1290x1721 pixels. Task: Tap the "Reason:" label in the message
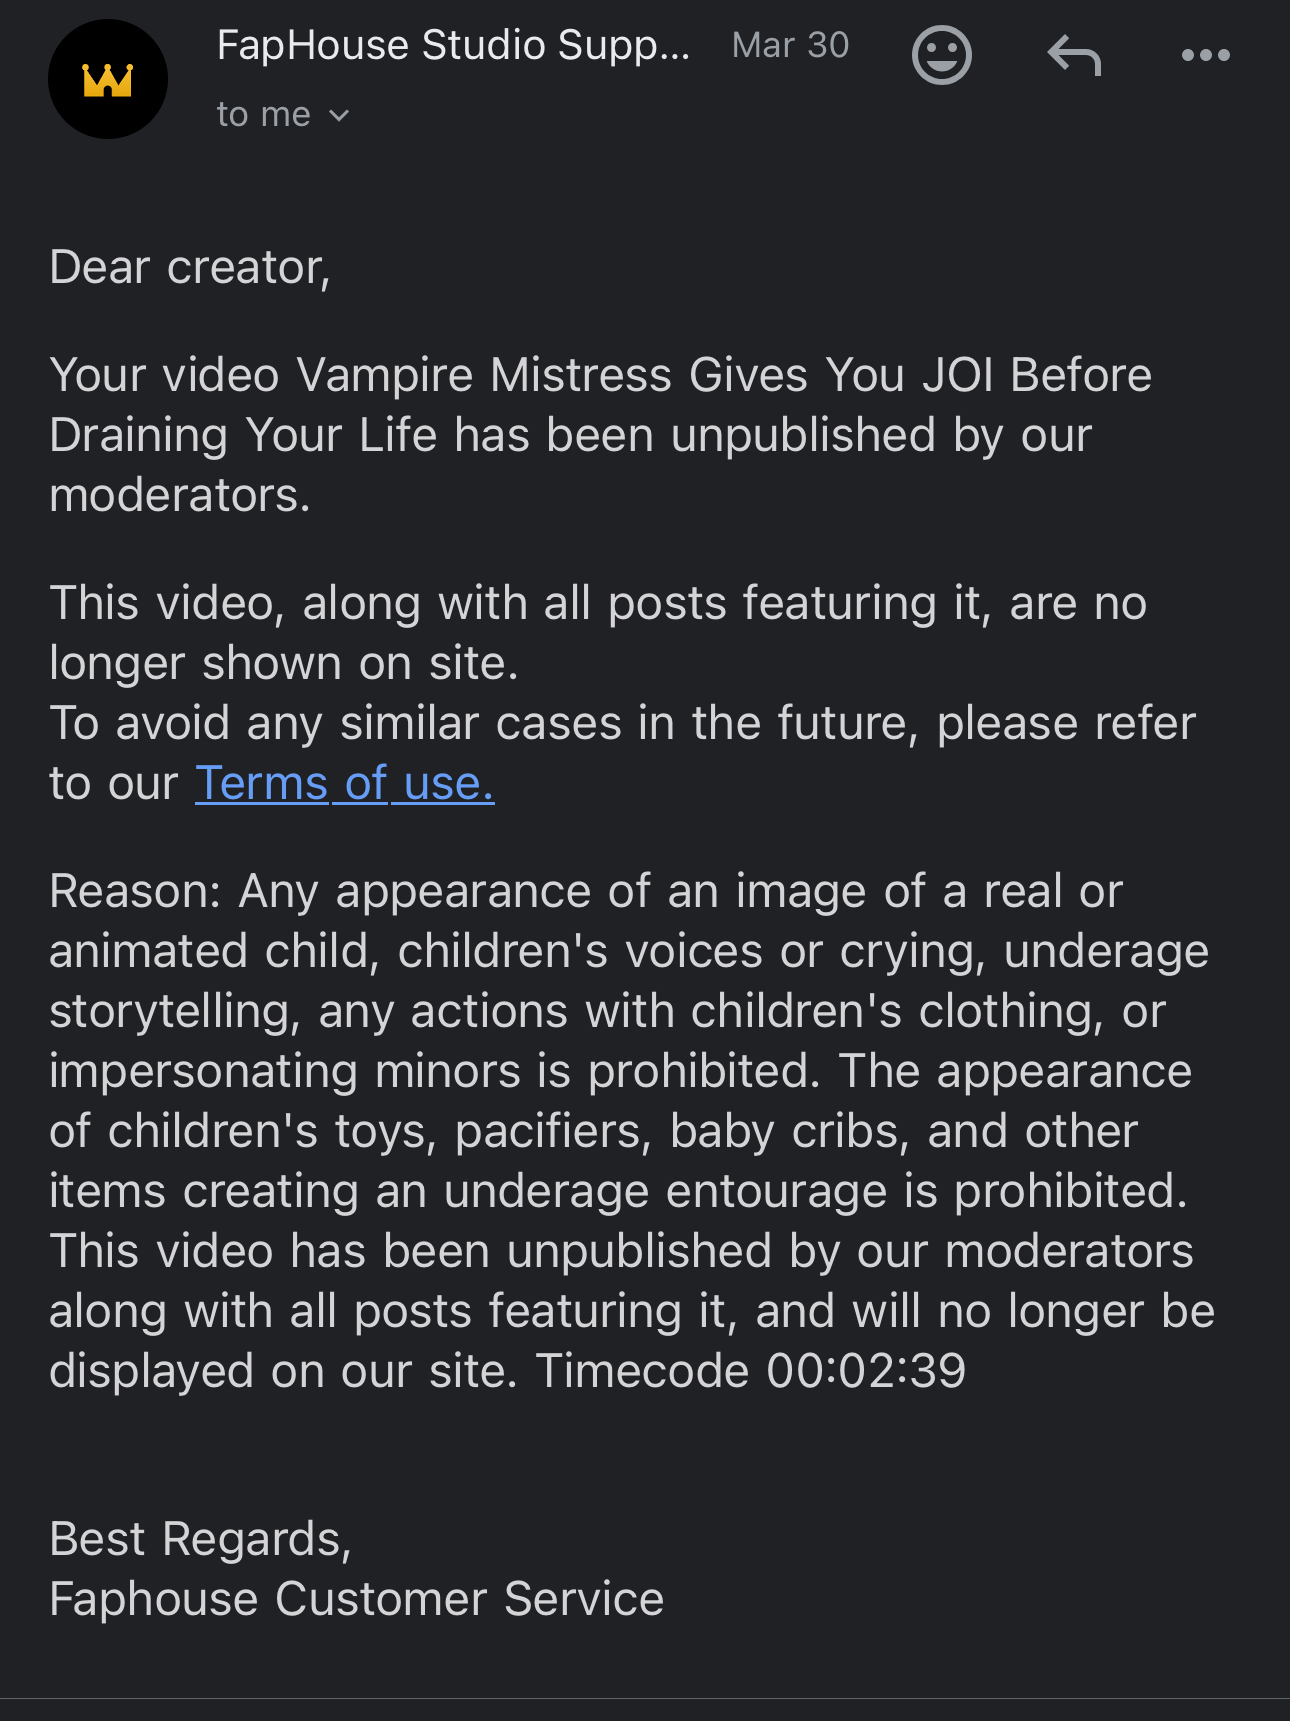(x=135, y=891)
